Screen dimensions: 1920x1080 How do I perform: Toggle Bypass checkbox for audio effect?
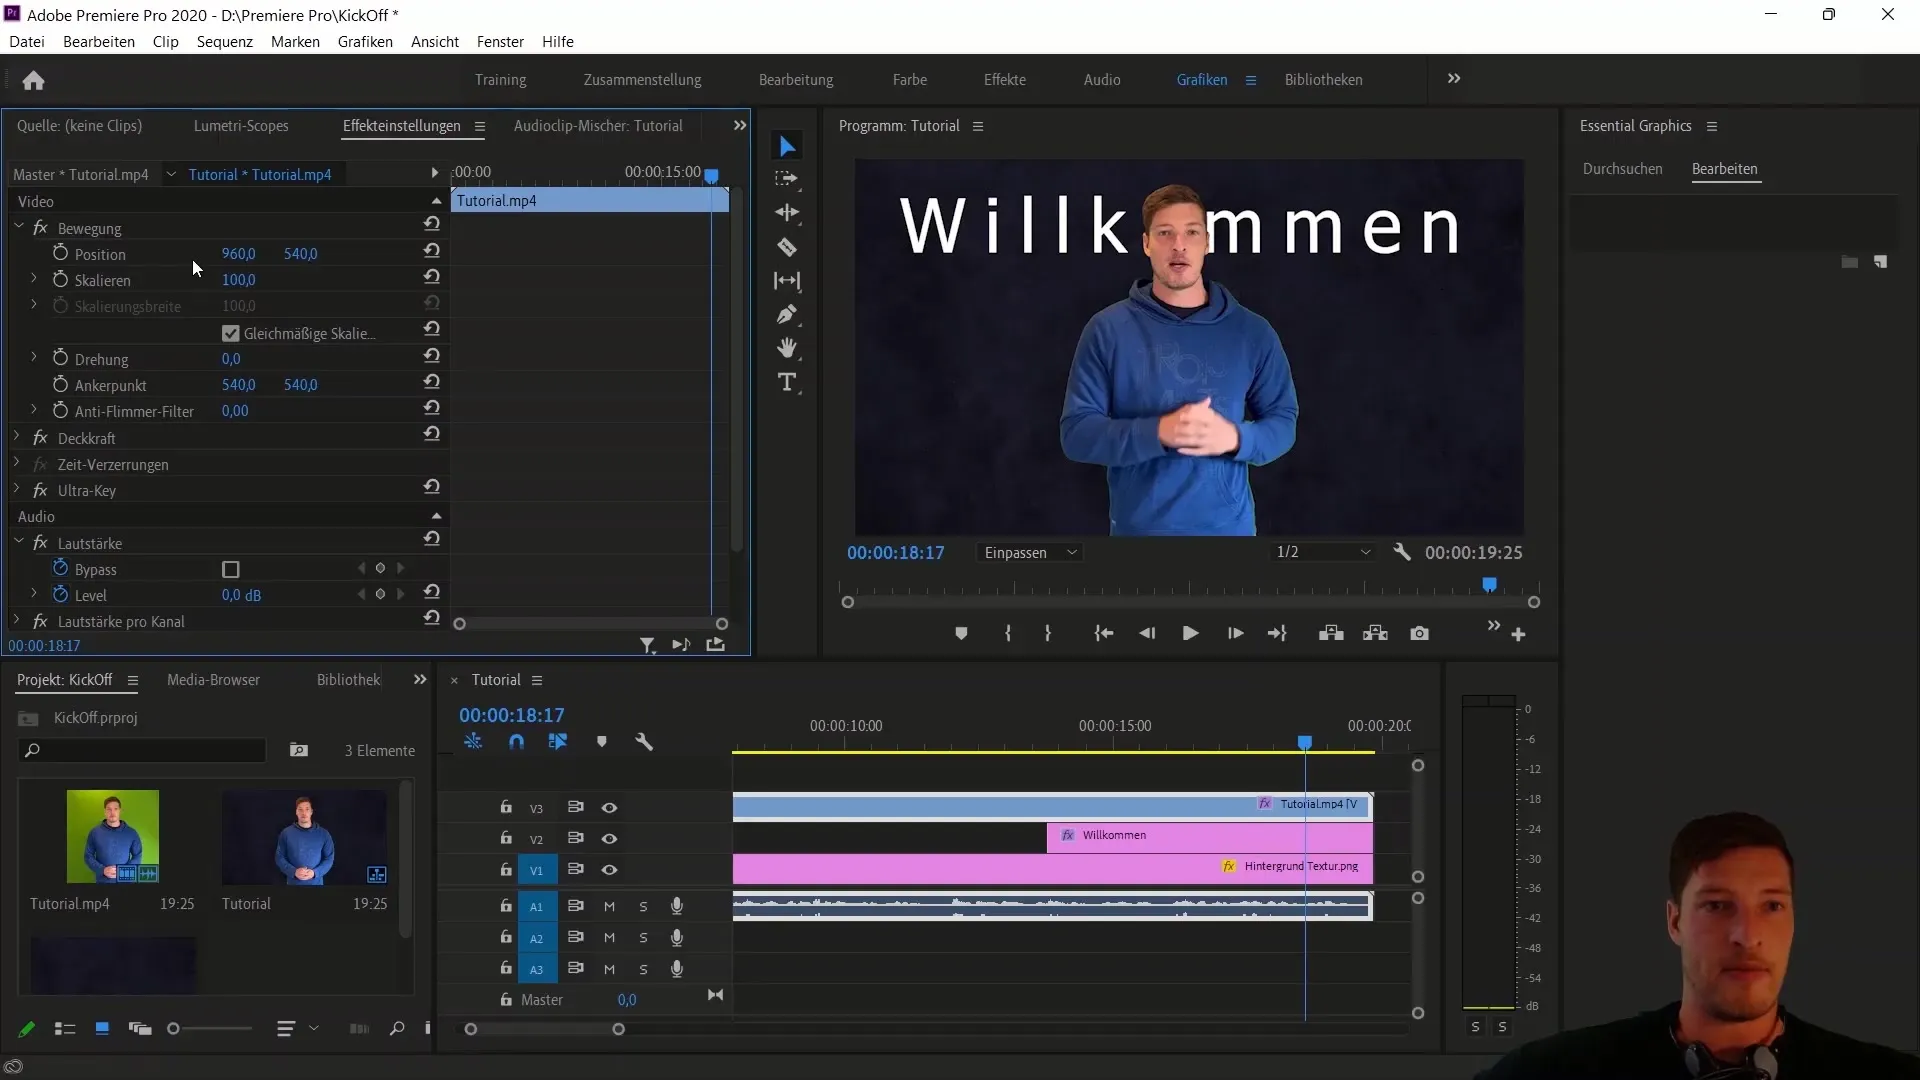pos(231,568)
